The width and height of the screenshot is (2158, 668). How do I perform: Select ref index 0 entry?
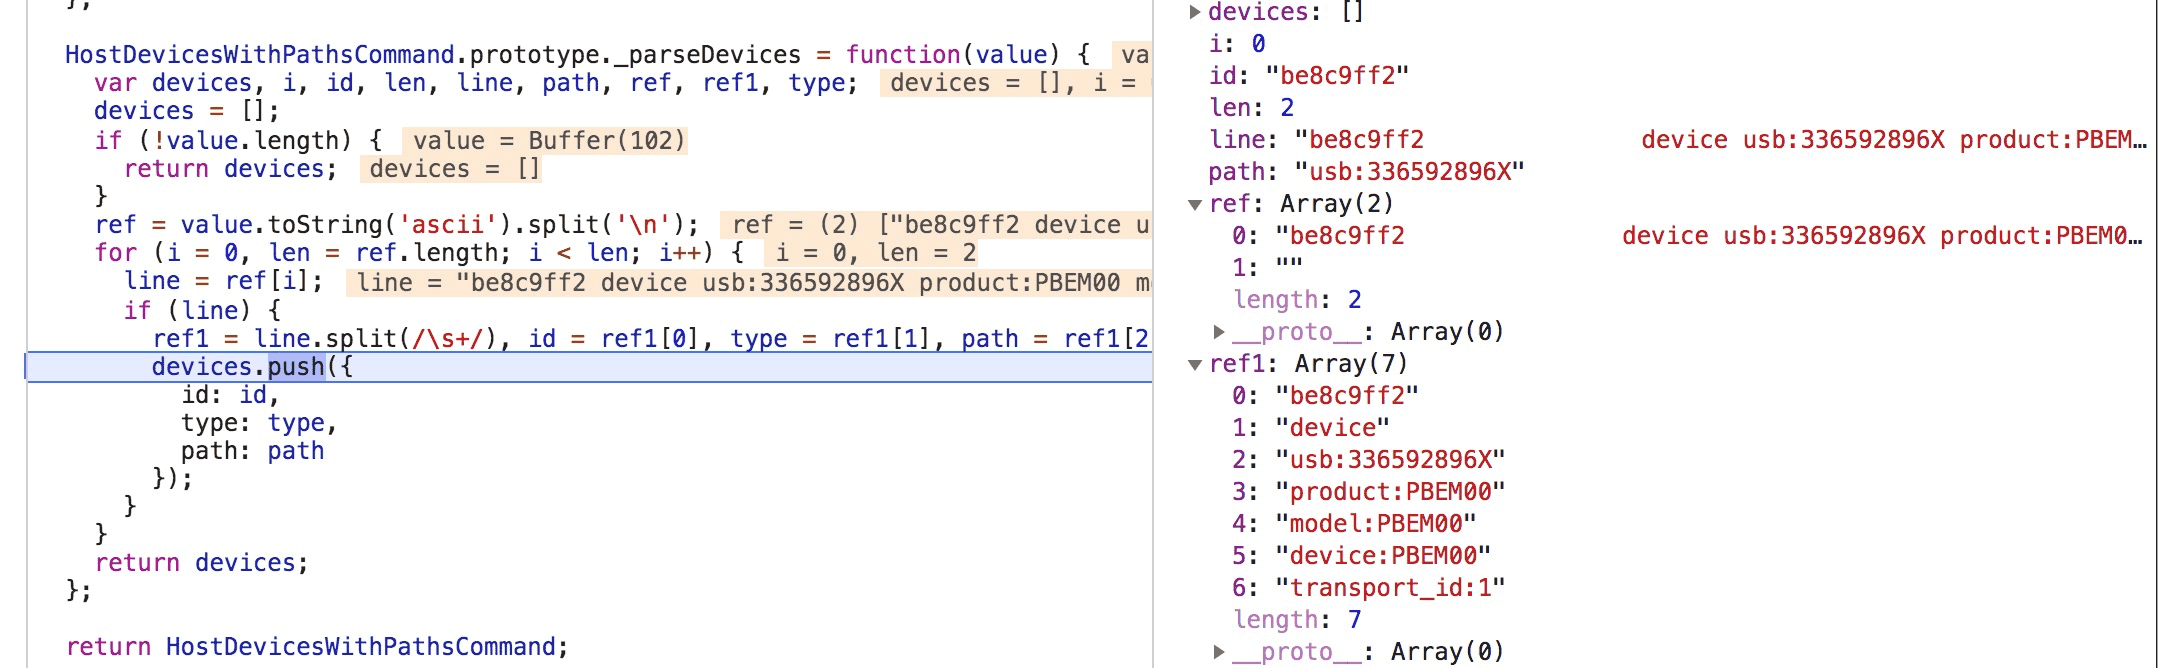point(1688,236)
